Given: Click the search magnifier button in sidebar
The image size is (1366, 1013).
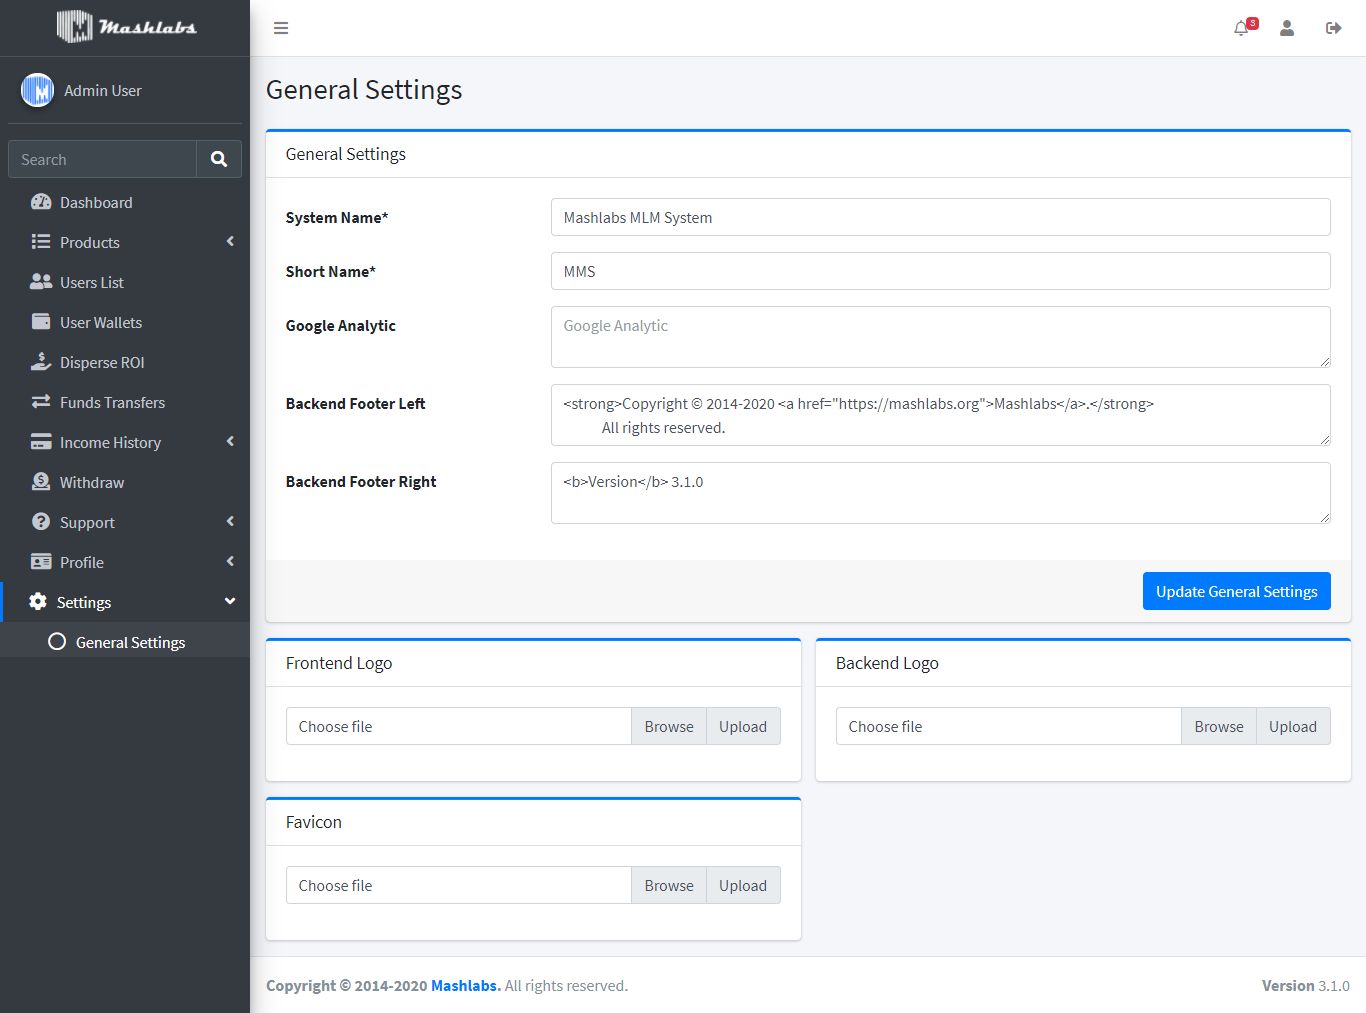Looking at the screenshot, I should pyautogui.click(x=219, y=159).
